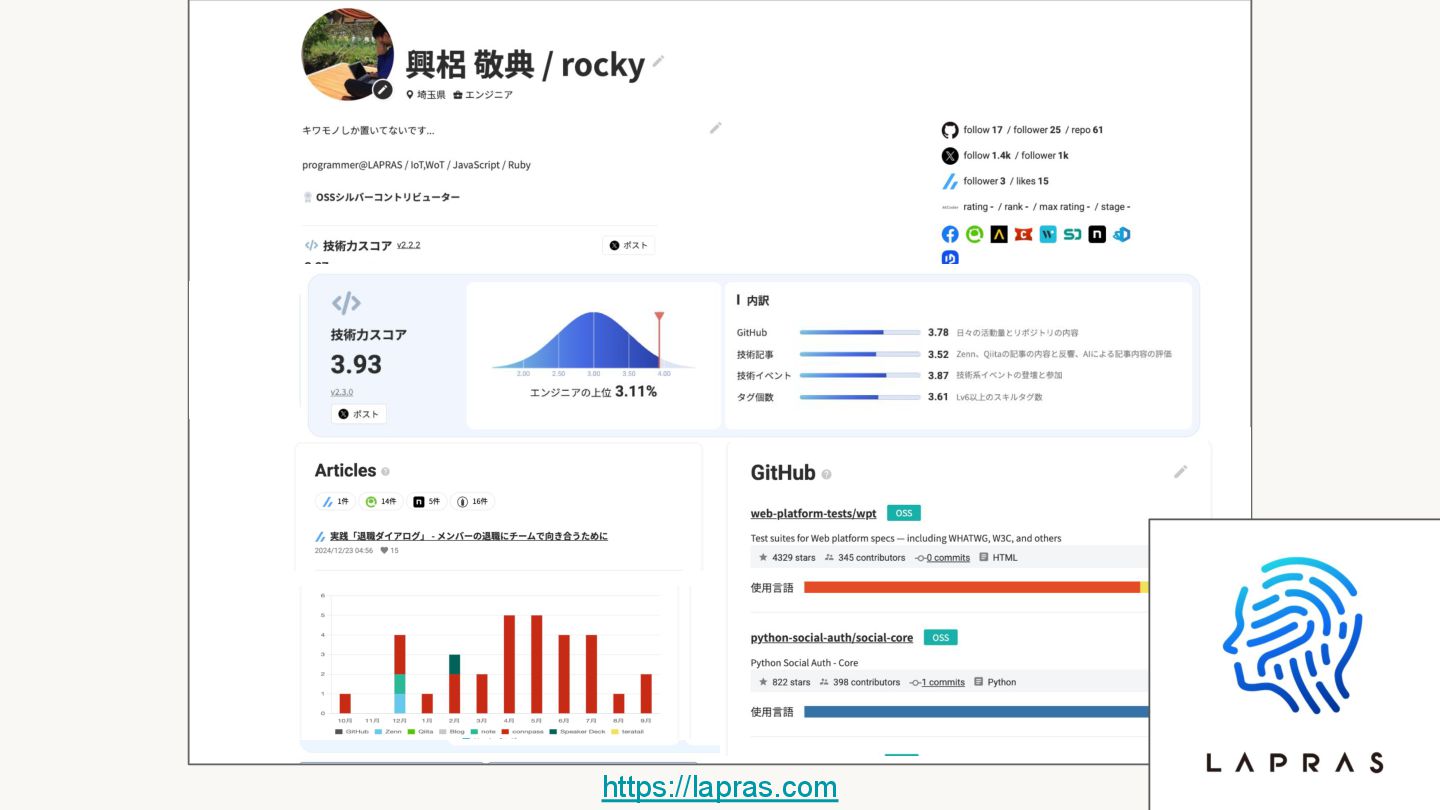Click the help icon next to GitHub heading
Image resolution: width=1440 pixels, height=810 pixels.
tap(826, 474)
